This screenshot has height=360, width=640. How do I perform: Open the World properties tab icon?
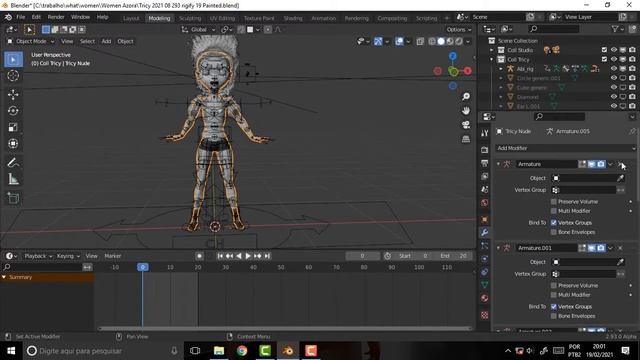pos(484,202)
